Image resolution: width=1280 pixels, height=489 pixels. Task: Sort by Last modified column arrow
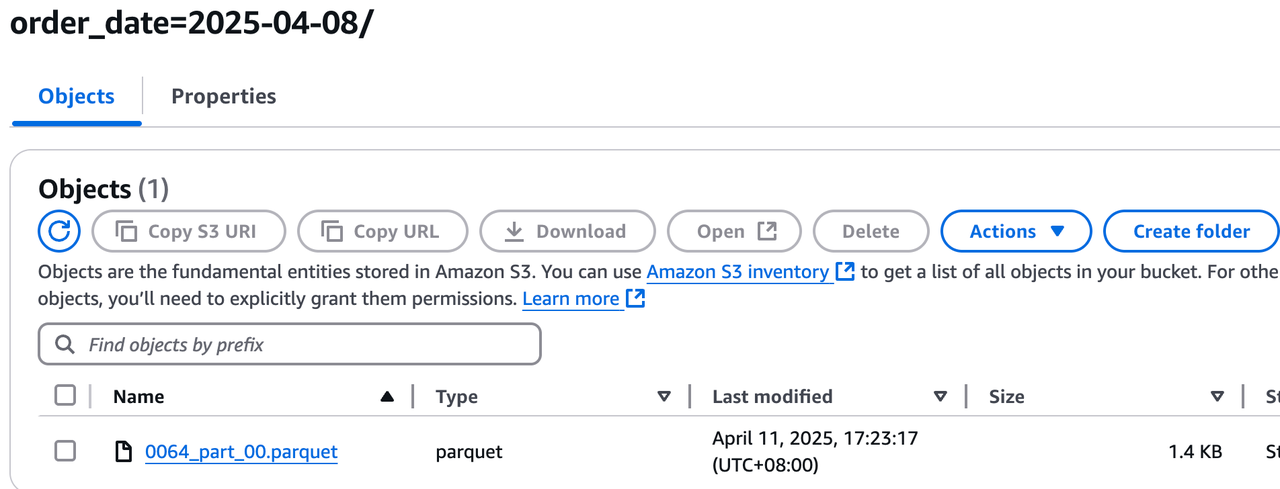[x=940, y=397]
